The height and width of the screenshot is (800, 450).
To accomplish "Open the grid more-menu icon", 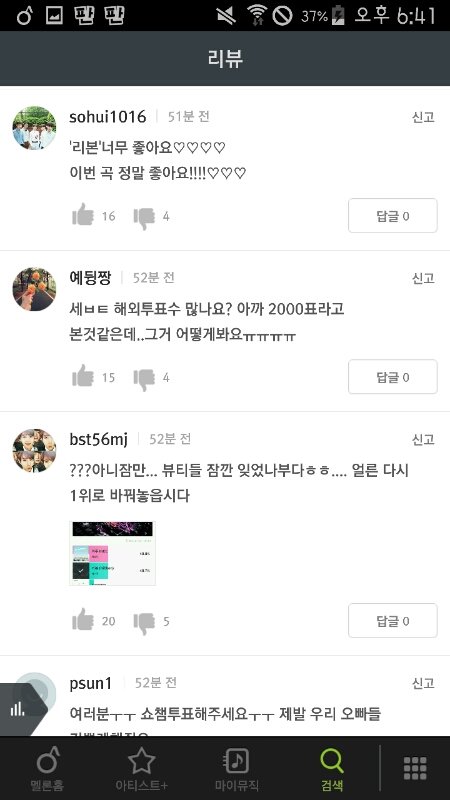I will click(x=415, y=768).
